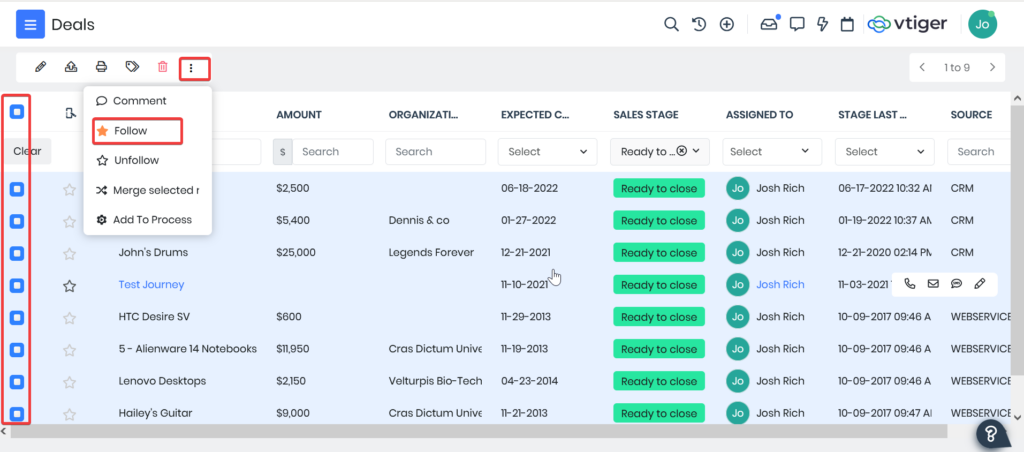
Task: Click the red trash delete icon
Action: [162, 67]
